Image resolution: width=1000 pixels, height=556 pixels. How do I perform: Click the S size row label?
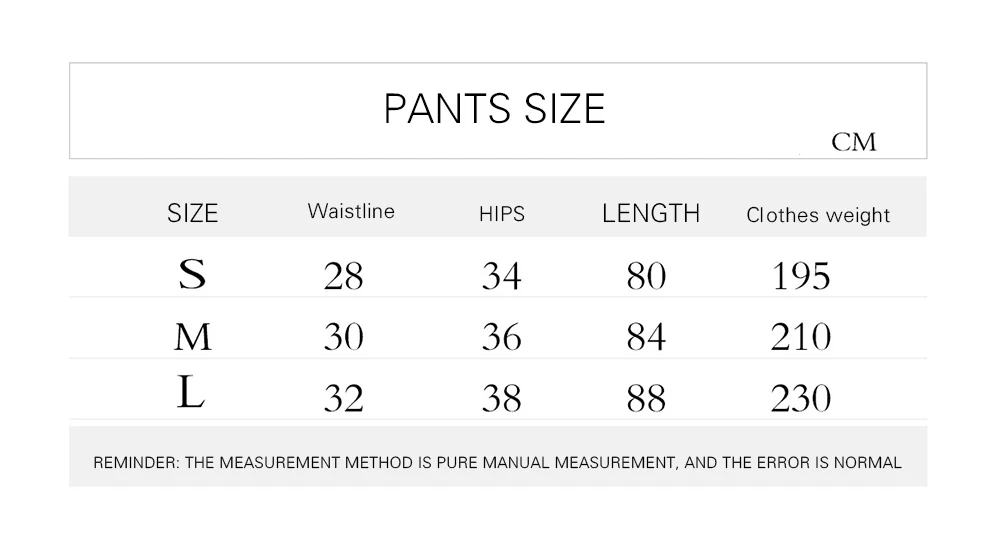[192, 274]
